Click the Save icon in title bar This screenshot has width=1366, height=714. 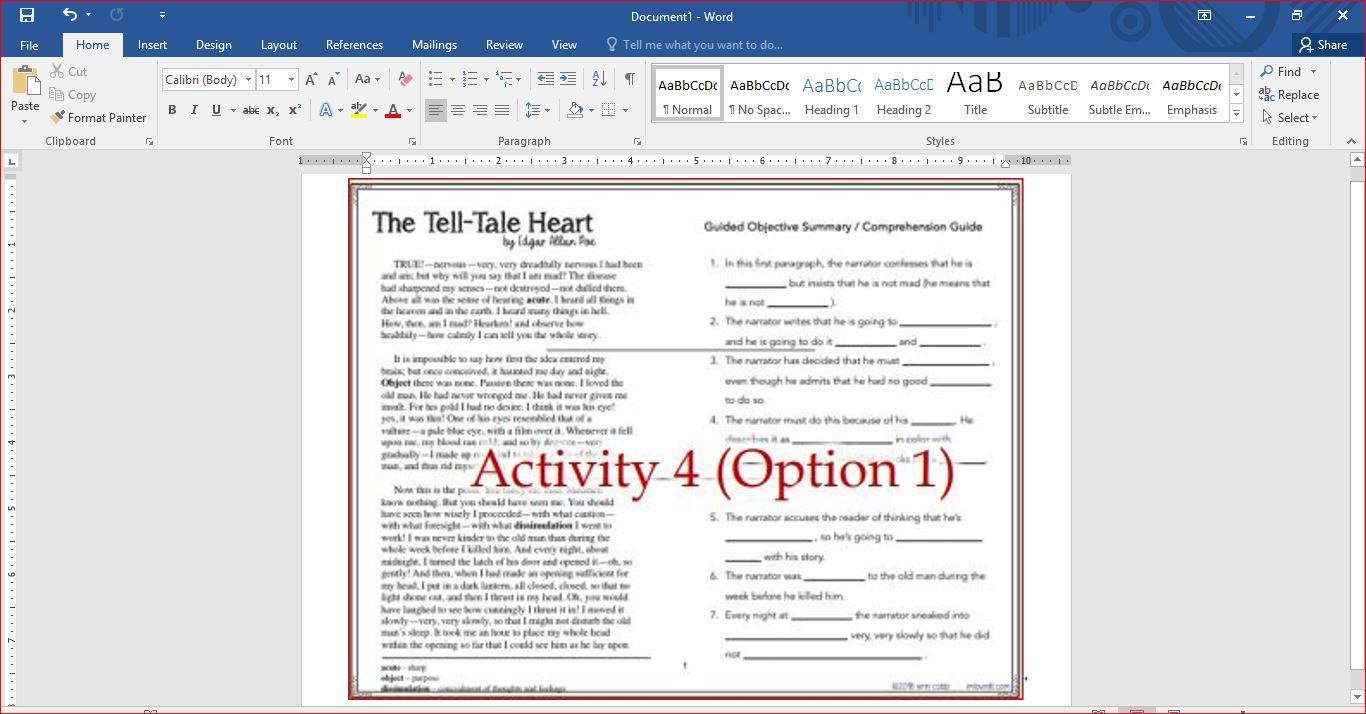27,15
